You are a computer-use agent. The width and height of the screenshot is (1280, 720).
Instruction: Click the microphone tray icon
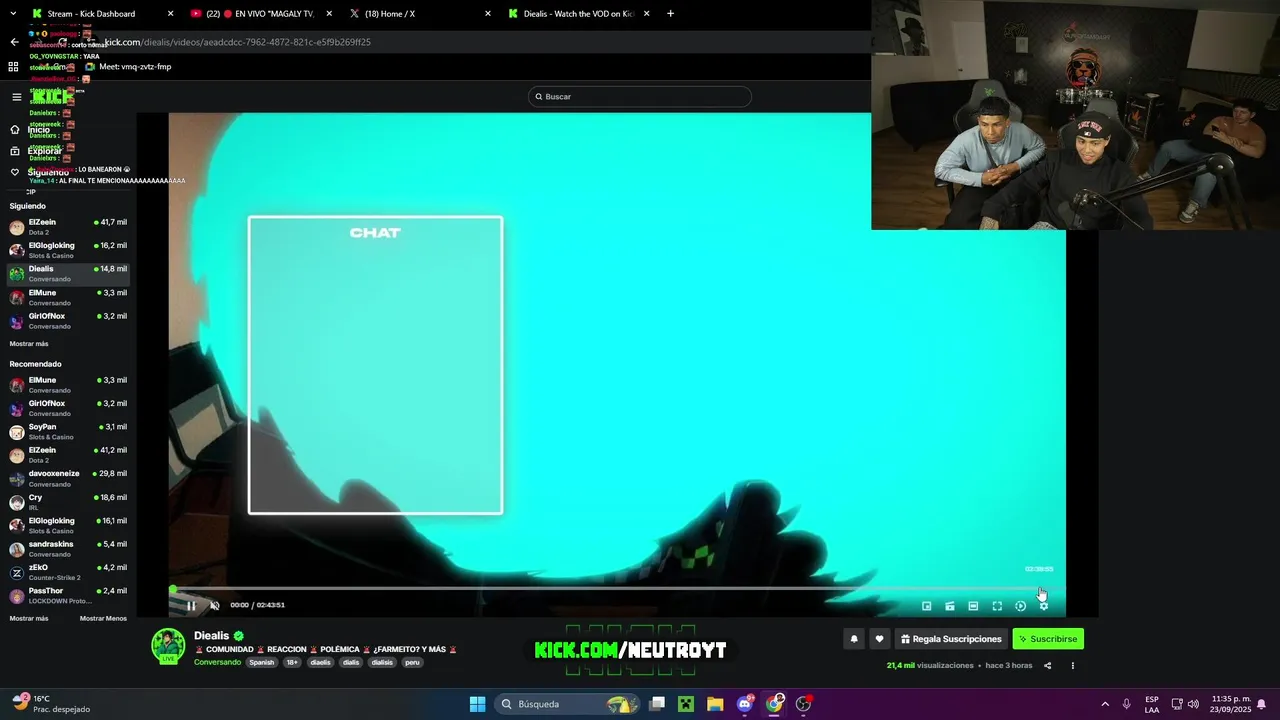pos(1127,704)
